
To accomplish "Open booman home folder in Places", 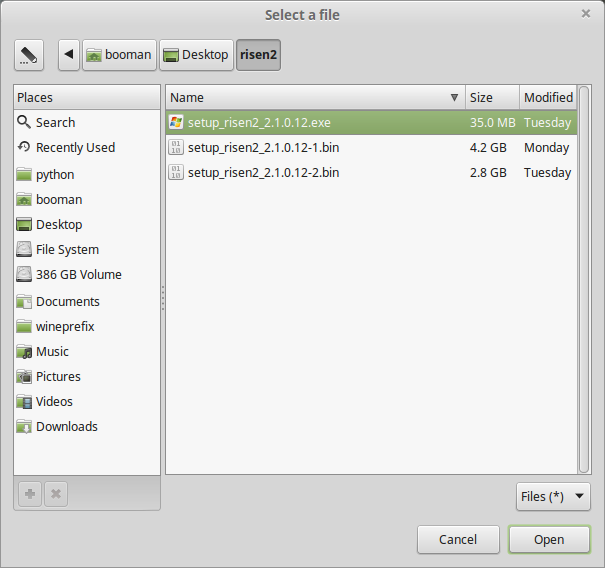I will pyautogui.click(x=87, y=199).
